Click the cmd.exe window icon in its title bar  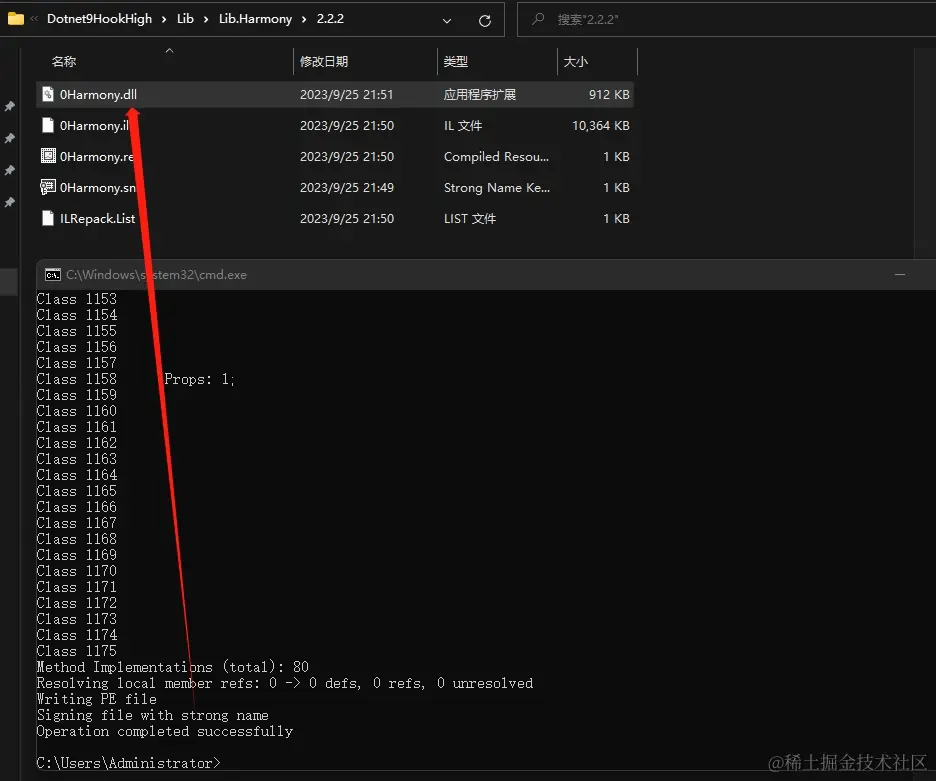53,275
